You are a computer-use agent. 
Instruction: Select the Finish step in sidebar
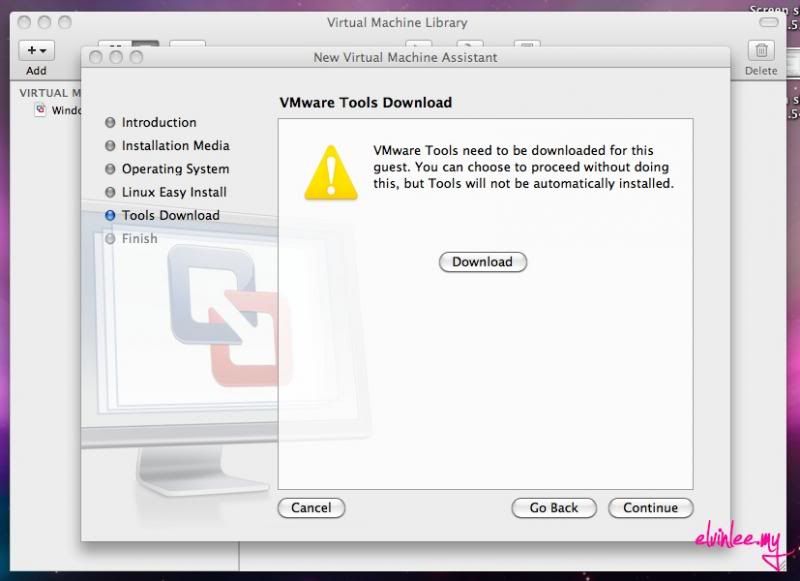[x=131, y=239]
